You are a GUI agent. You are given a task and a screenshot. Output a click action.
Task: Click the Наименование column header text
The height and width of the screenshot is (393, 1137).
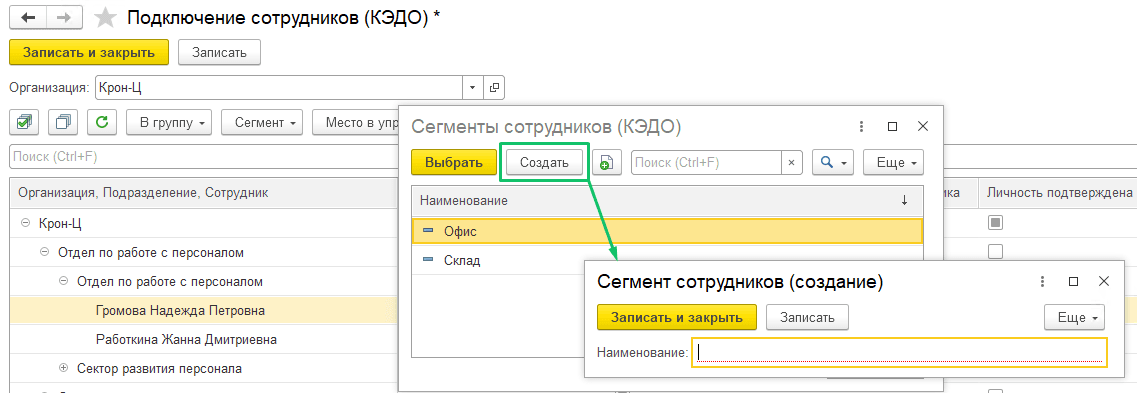coord(463,201)
